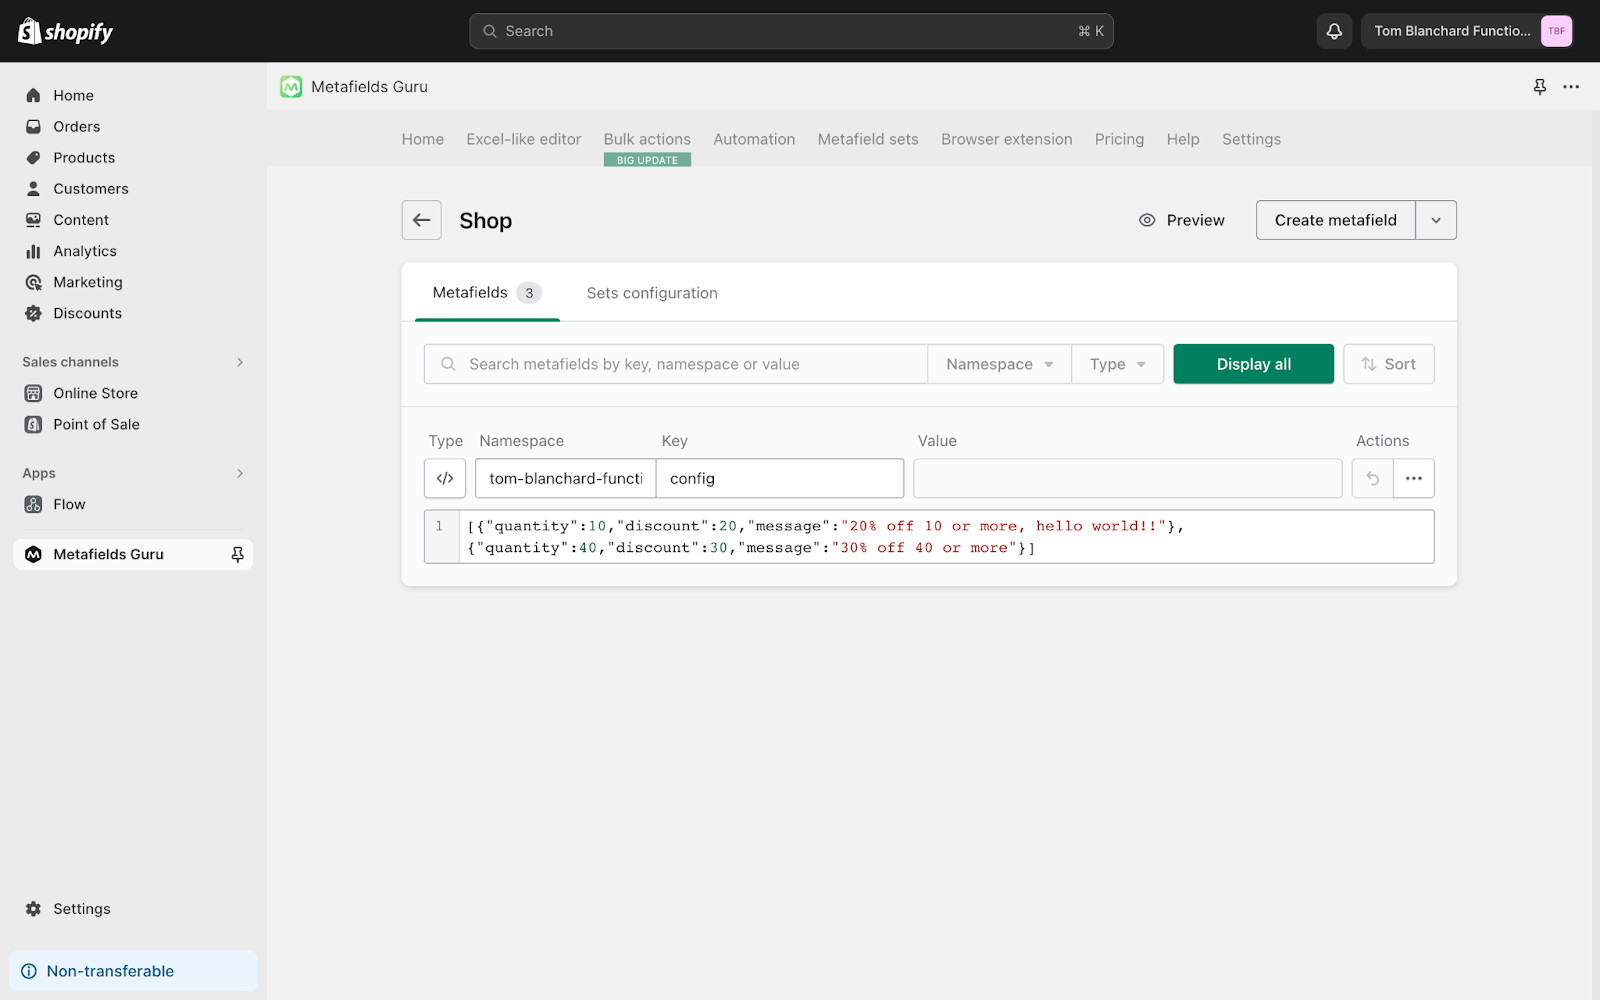Click the JSON type code icon
1600x1000 pixels.
[445, 478]
